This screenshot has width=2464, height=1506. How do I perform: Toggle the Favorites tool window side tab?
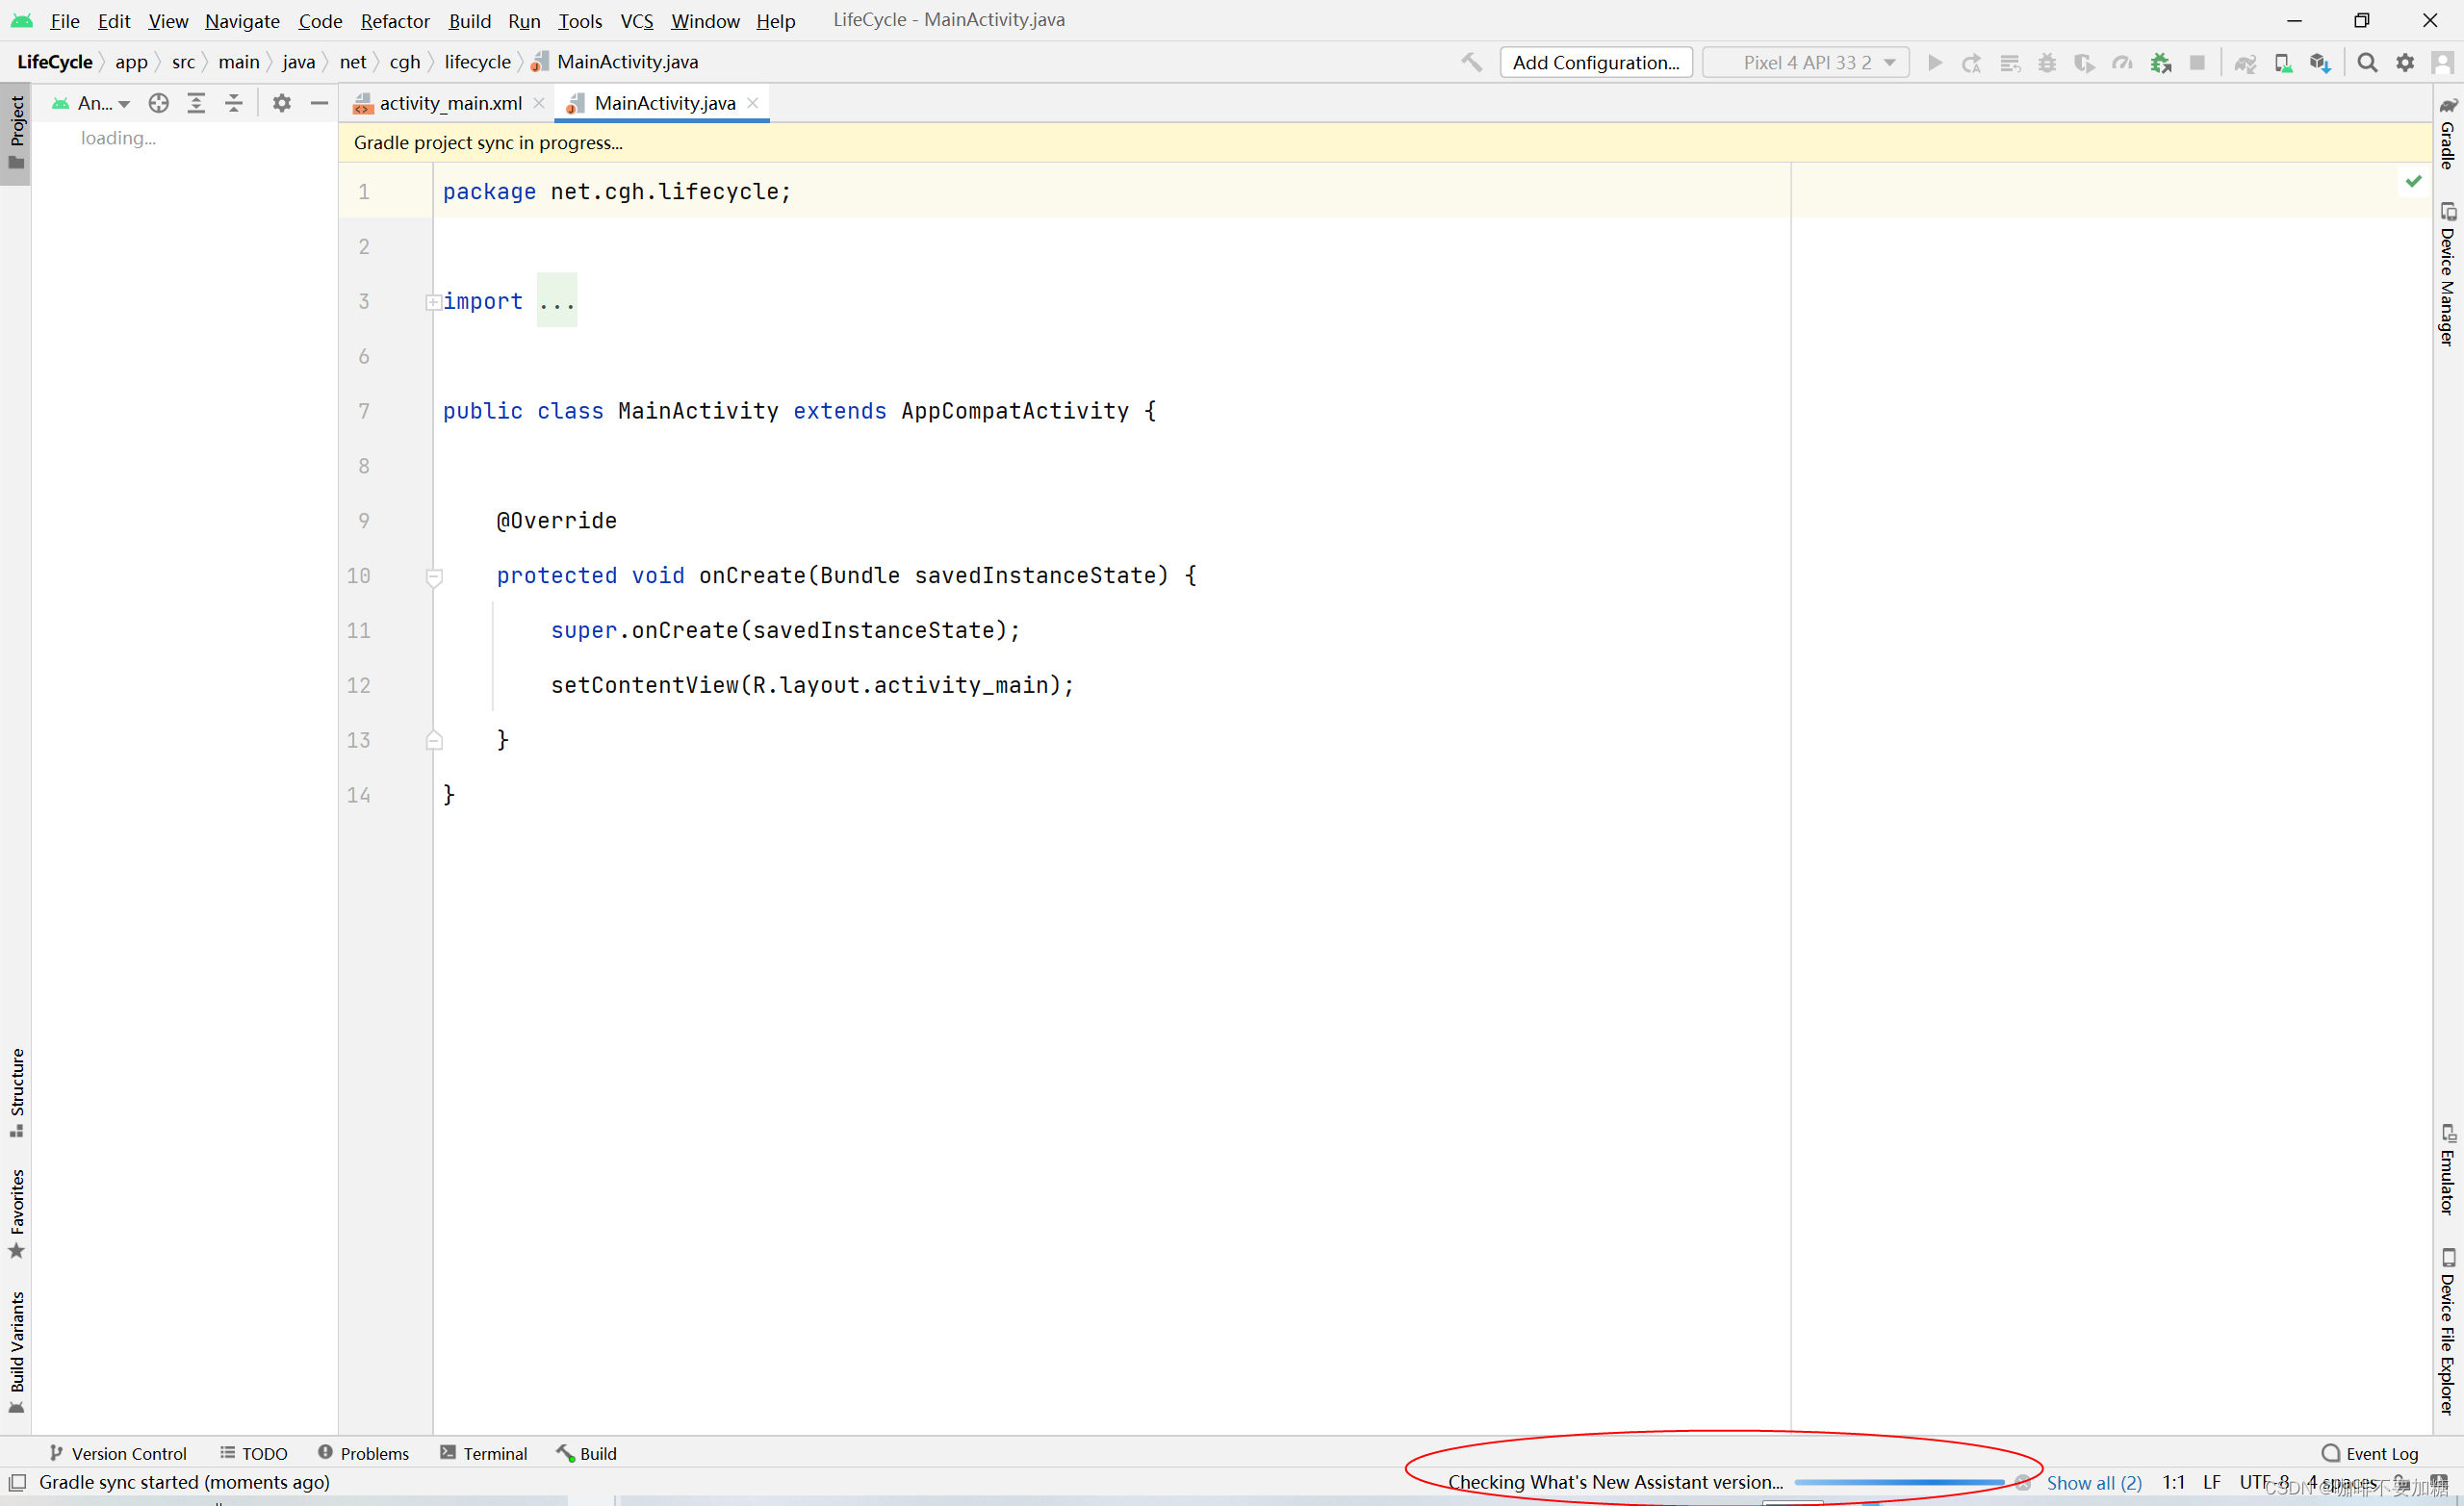coord(16,1214)
